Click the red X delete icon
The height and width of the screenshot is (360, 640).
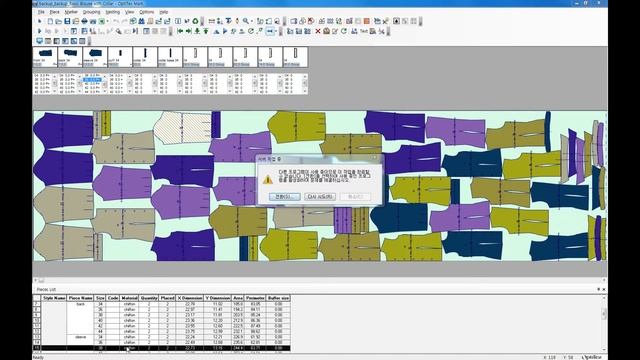tap(318, 31)
